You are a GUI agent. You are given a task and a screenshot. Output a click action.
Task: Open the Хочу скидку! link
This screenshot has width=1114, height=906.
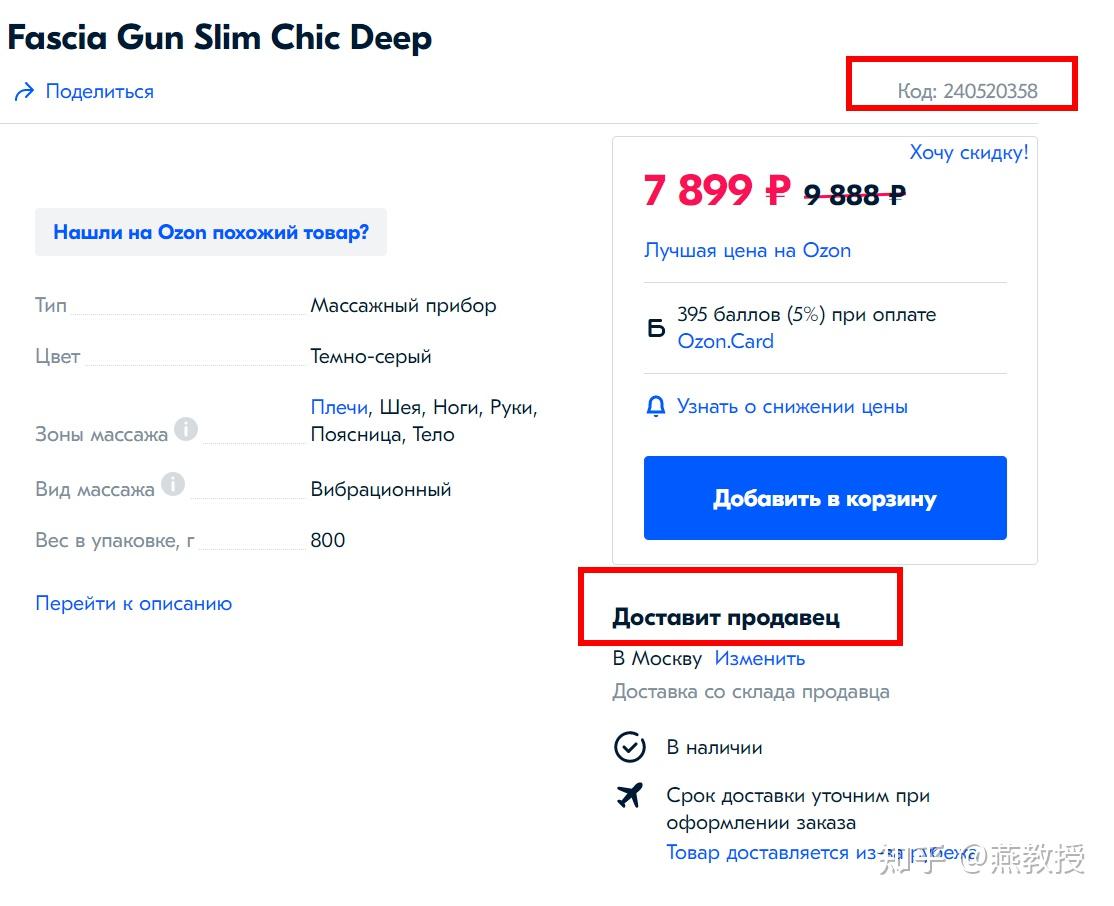tap(969, 152)
